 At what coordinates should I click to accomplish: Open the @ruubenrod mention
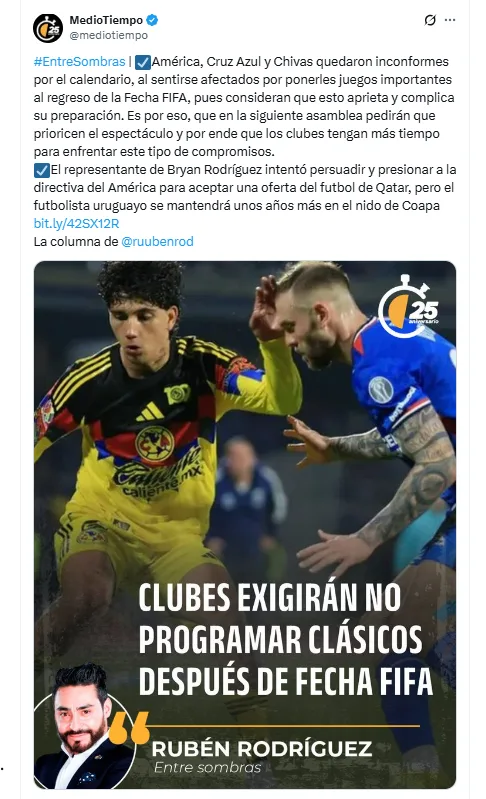[157, 242]
